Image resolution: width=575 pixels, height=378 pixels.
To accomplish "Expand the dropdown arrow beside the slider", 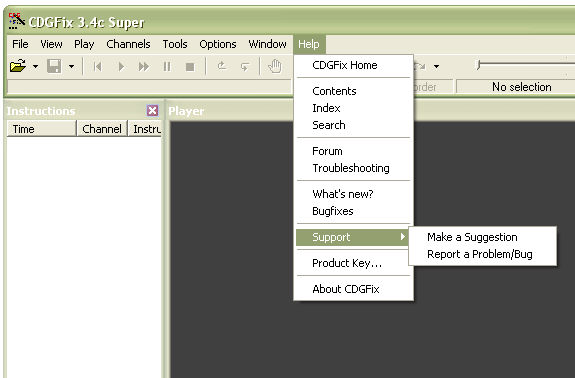I will click(436, 67).
